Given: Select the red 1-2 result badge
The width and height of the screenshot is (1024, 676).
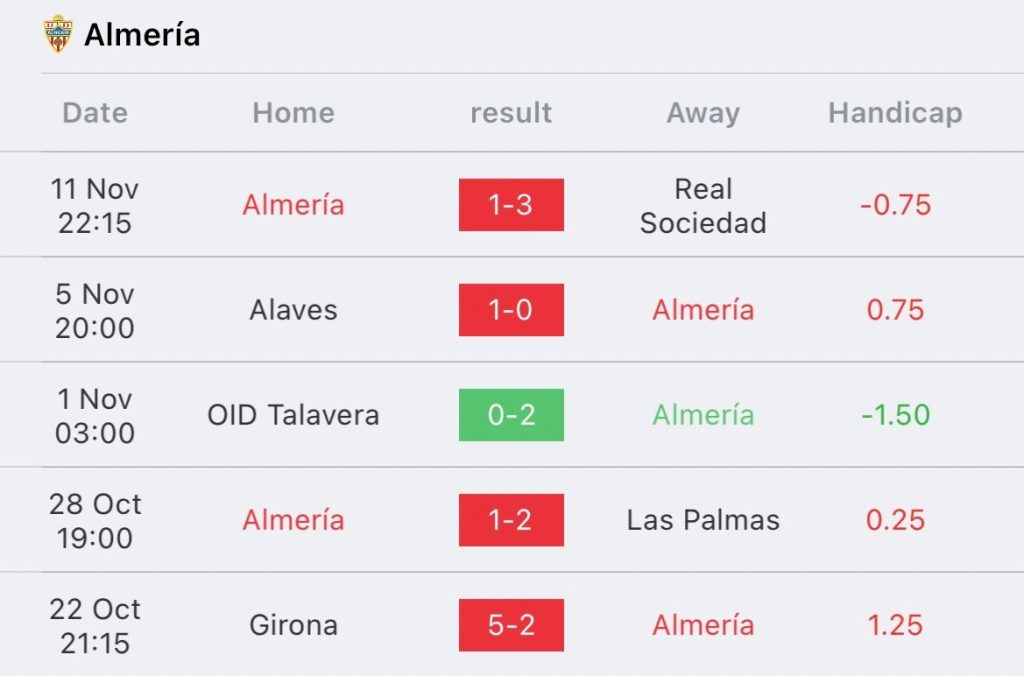Looking at the screenshot, I should pyautogui.click(x=511, y=520).
